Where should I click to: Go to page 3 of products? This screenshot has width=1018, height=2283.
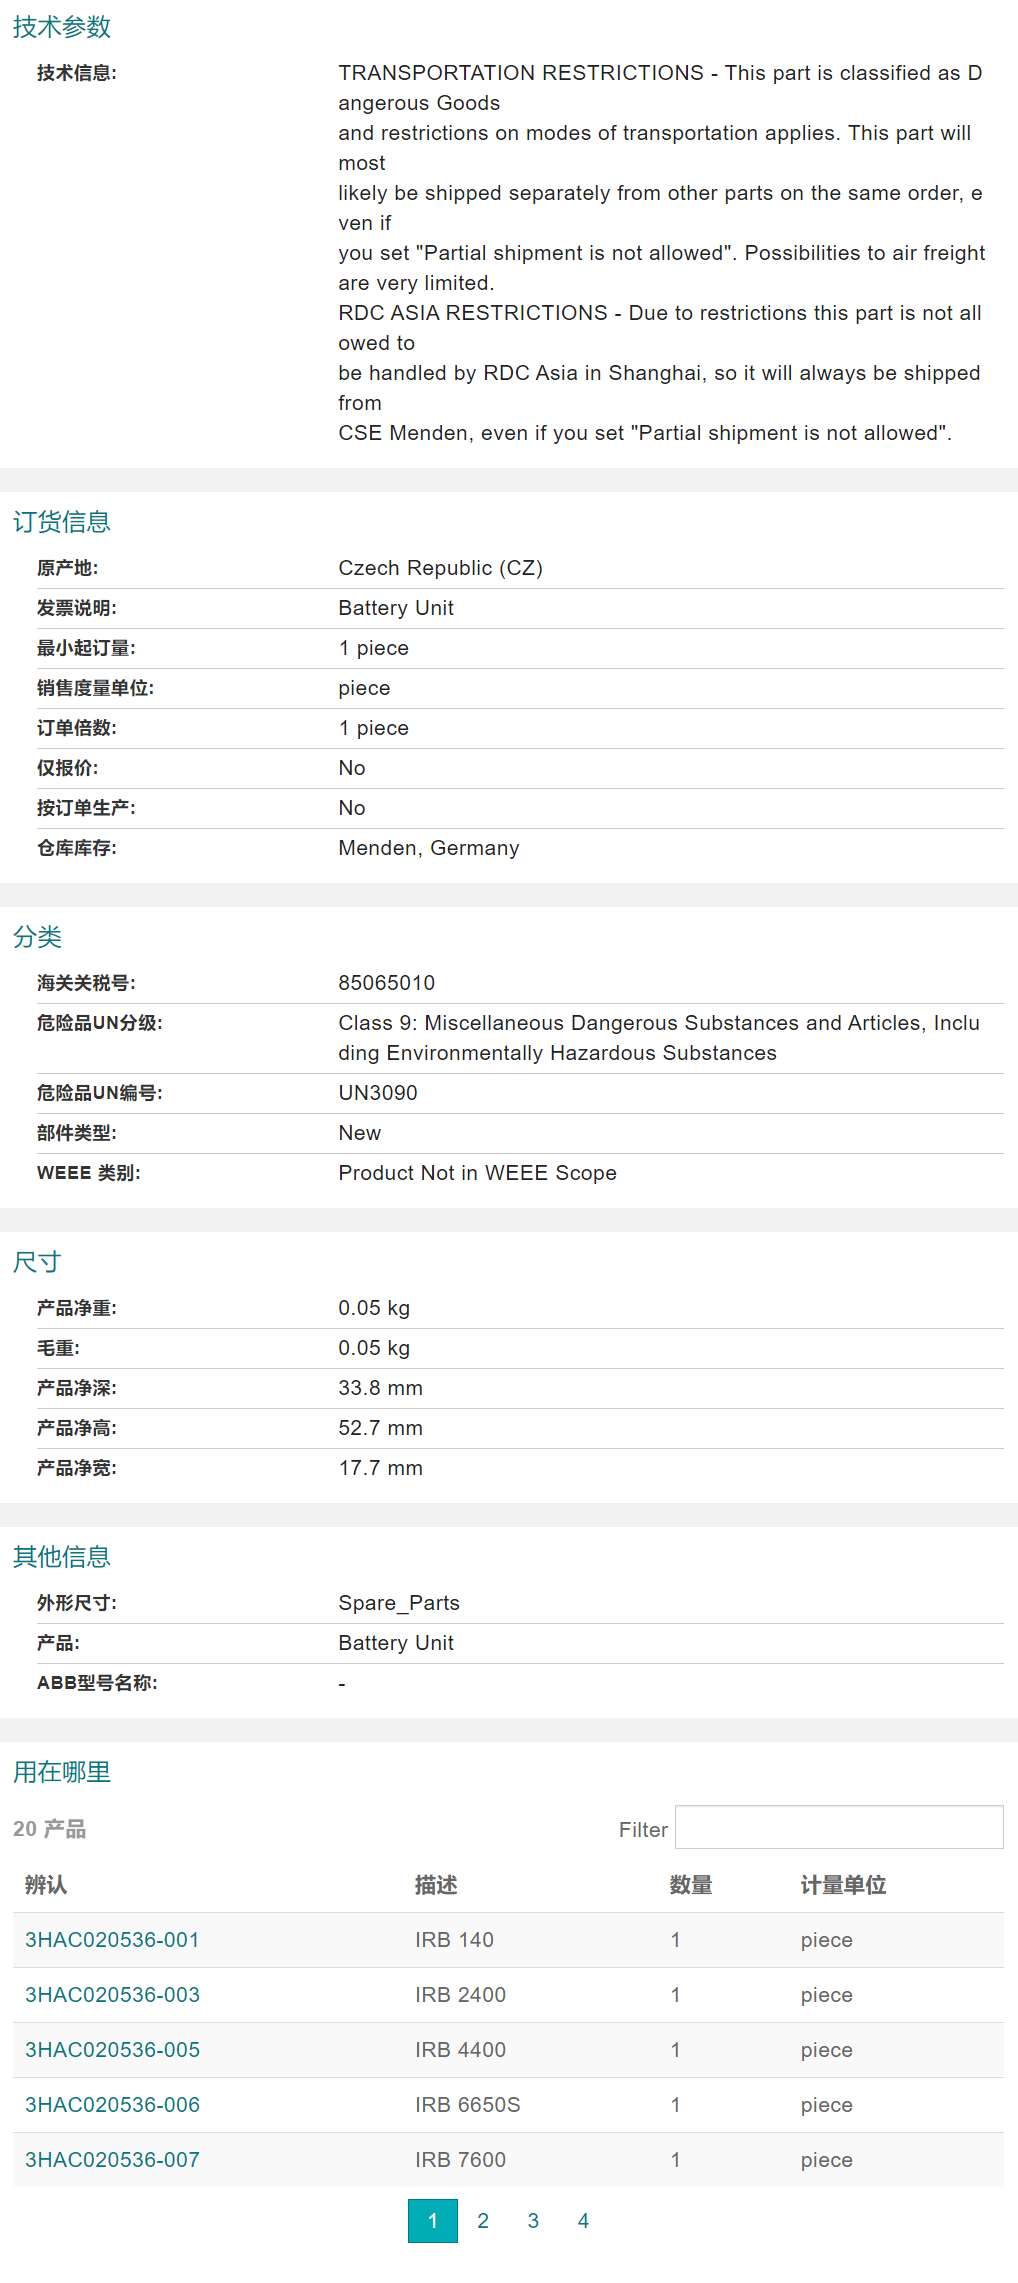[533, 2221]
